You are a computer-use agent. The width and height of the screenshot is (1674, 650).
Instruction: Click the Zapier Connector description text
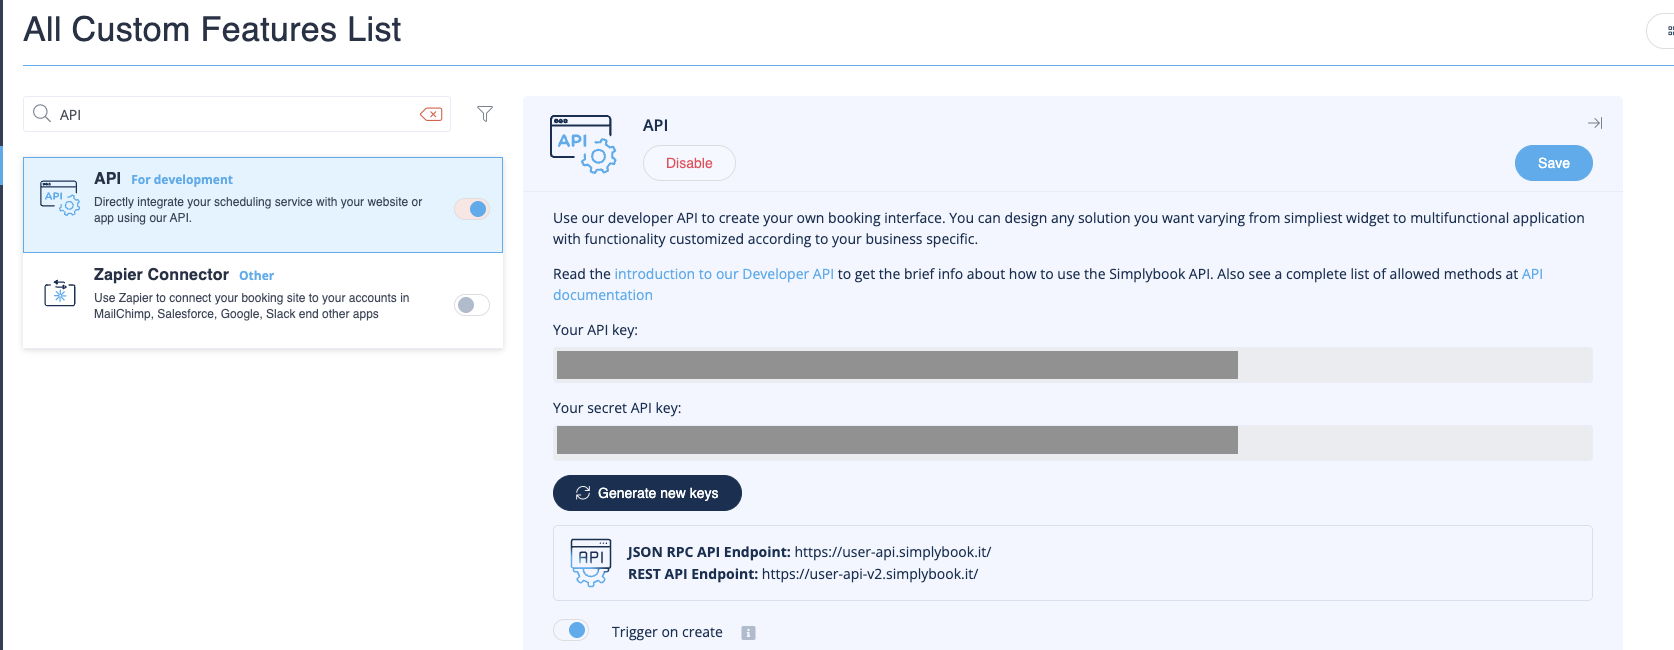(252, 306)
